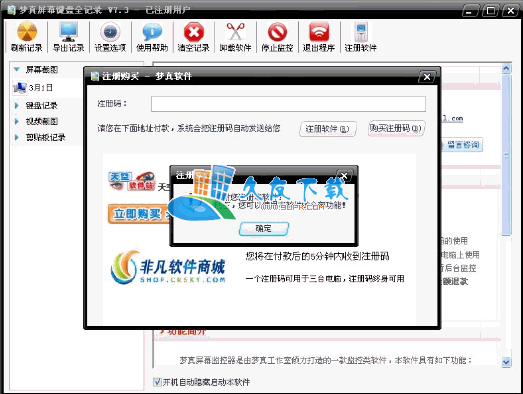The width and height of the screenshot is (523, 394).
Task: Click the 确定 button in message box
Action: pyautogui.click(x=264, y=229)
